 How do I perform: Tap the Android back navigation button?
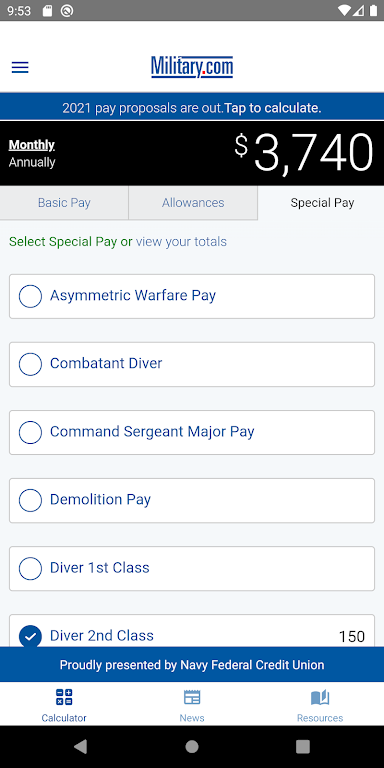point(80,746)
